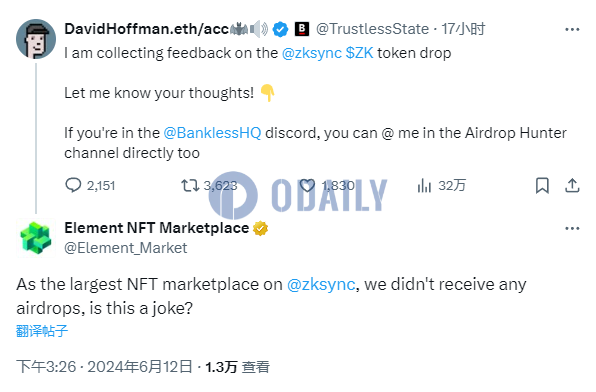Screen dimensions: 596x392
Task: Click the retweet icon showing 3,623
Action: (x=189, y=185)
